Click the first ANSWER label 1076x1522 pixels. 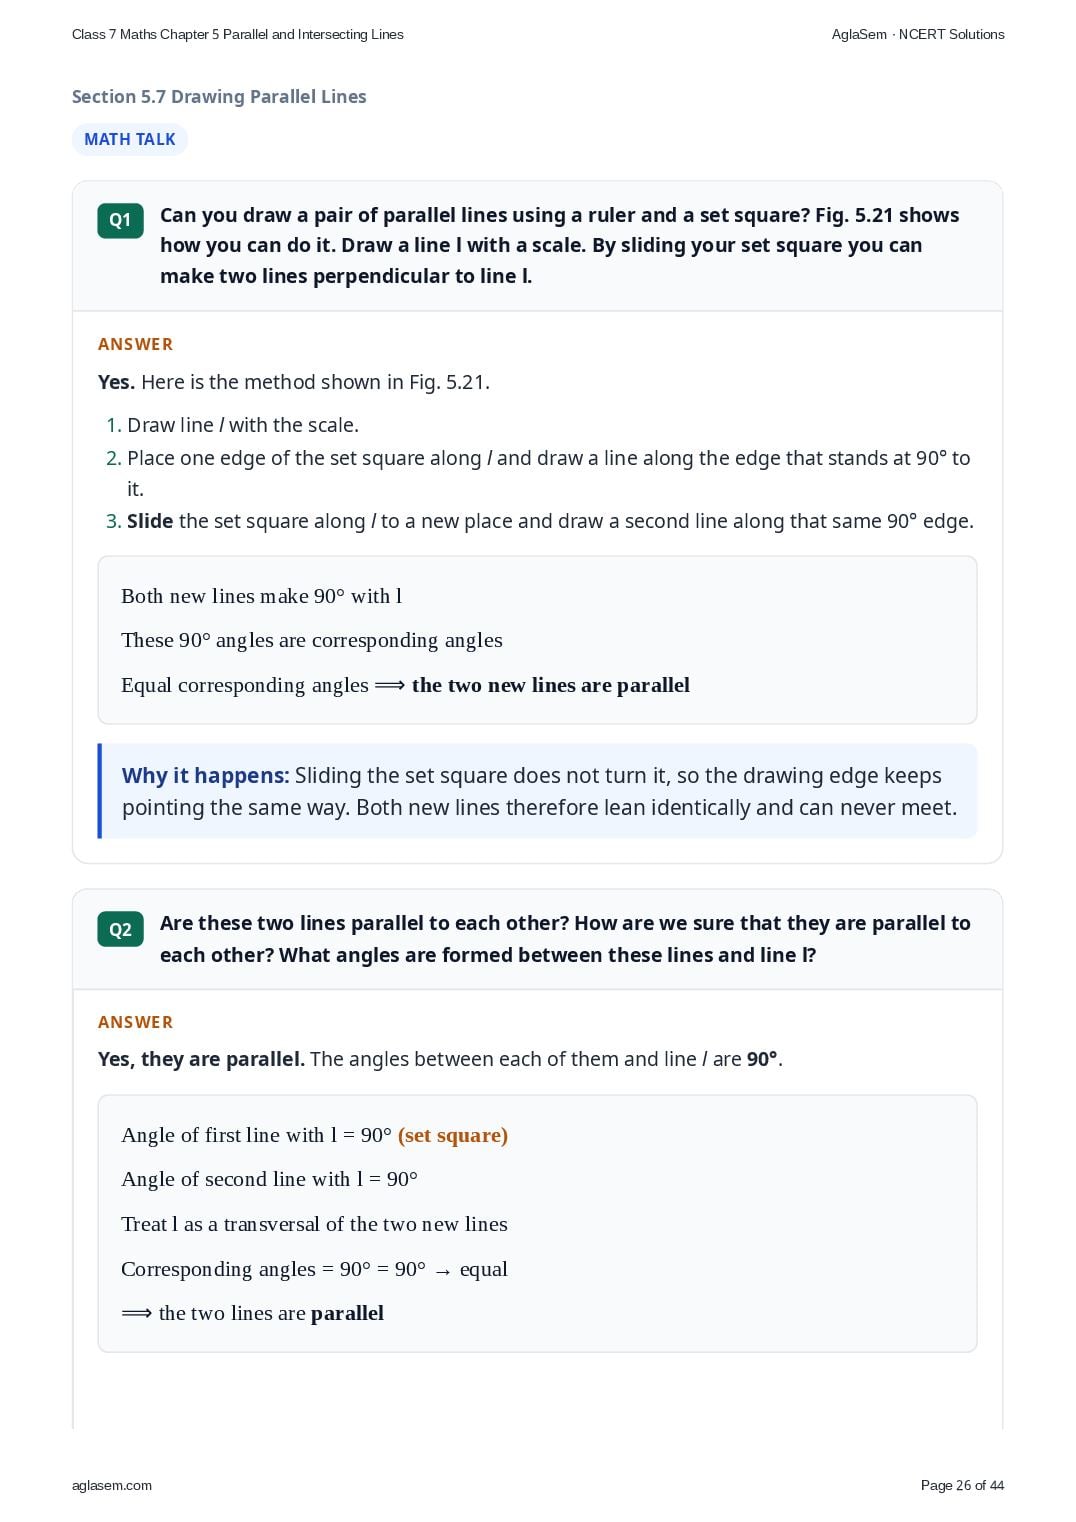click(135, 344)
